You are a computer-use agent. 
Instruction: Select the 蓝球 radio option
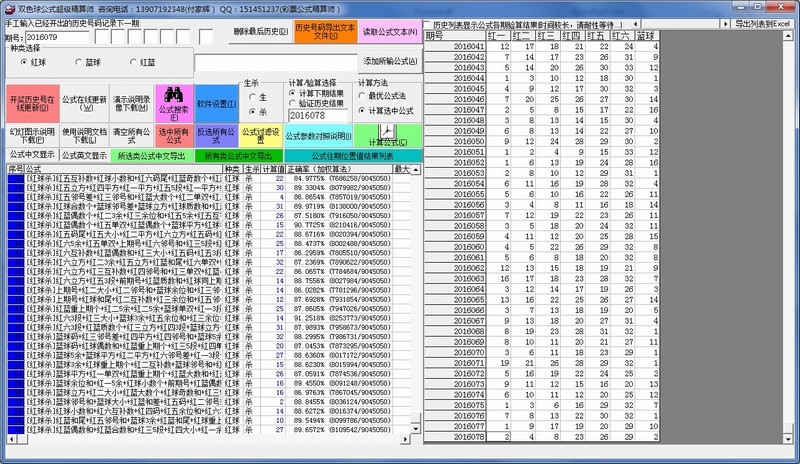click(x=79, y=63)
